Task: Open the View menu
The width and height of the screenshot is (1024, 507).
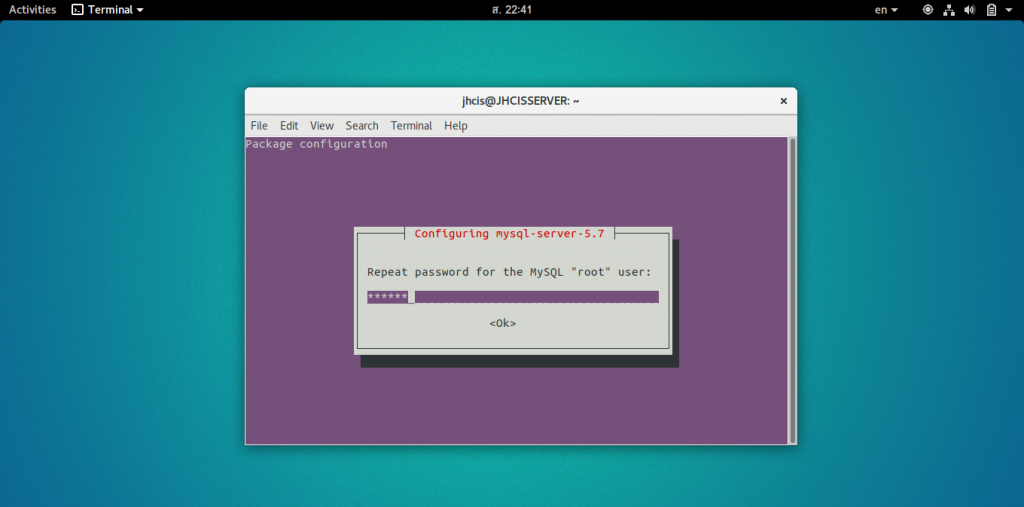Action: [322, 125]
